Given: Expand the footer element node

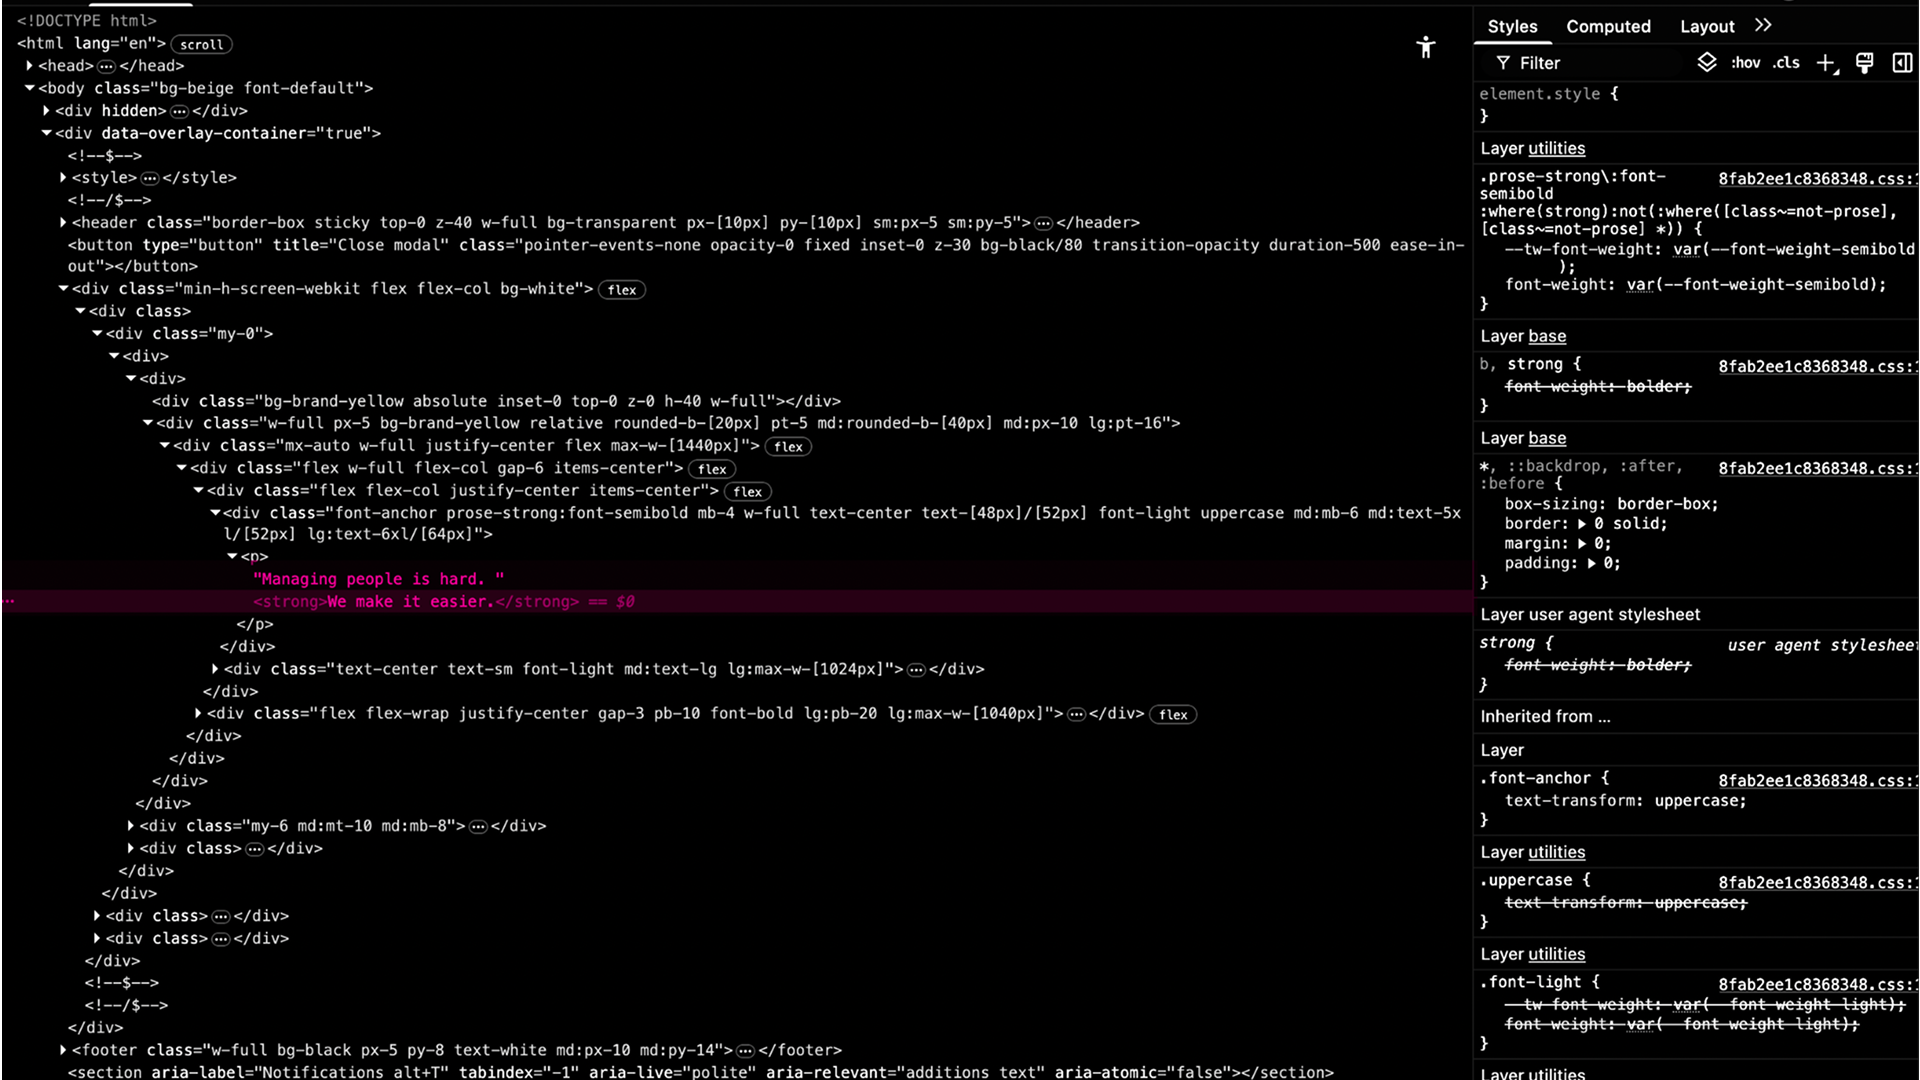Looking at the screenshot, I should [x=65, y=1050].
